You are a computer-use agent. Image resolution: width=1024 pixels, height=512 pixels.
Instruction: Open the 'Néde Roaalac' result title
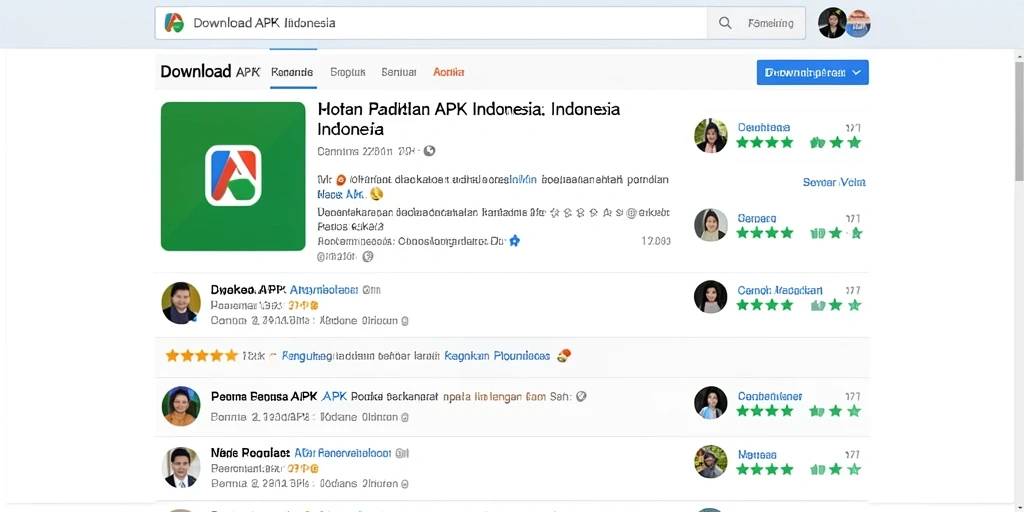pos(250,452)
